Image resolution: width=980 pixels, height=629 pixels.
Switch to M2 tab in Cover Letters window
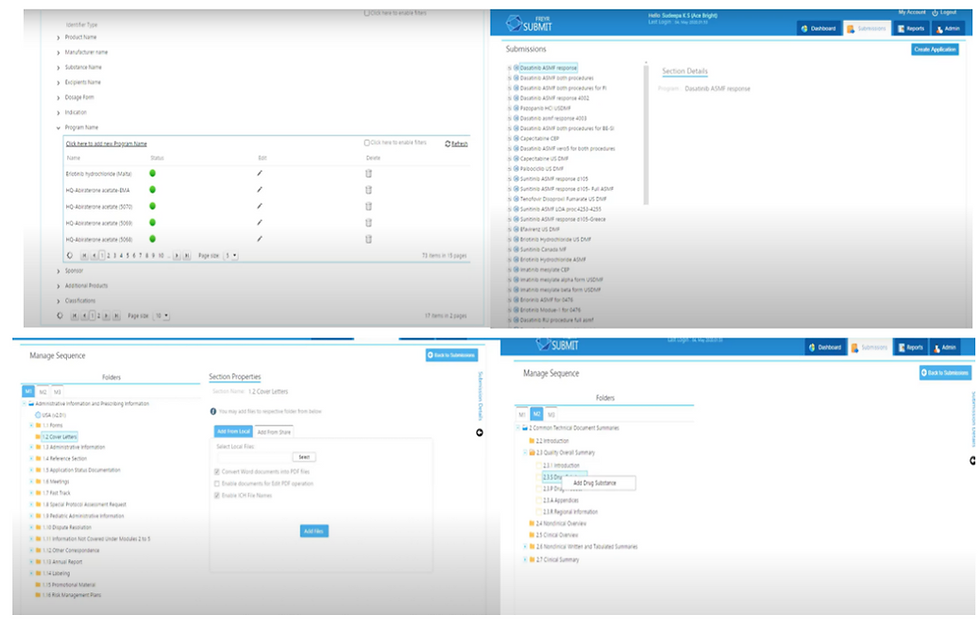pos(42,392)
